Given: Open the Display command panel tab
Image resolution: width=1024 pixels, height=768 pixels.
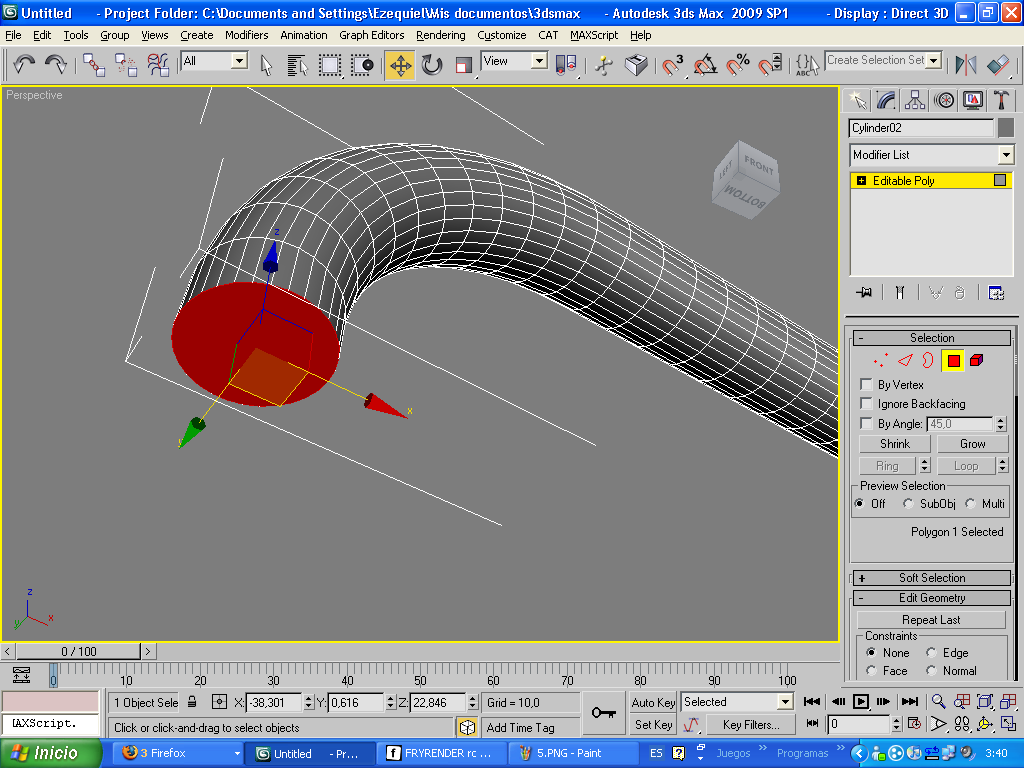Looking at the screenshot, I should point(972,100).
